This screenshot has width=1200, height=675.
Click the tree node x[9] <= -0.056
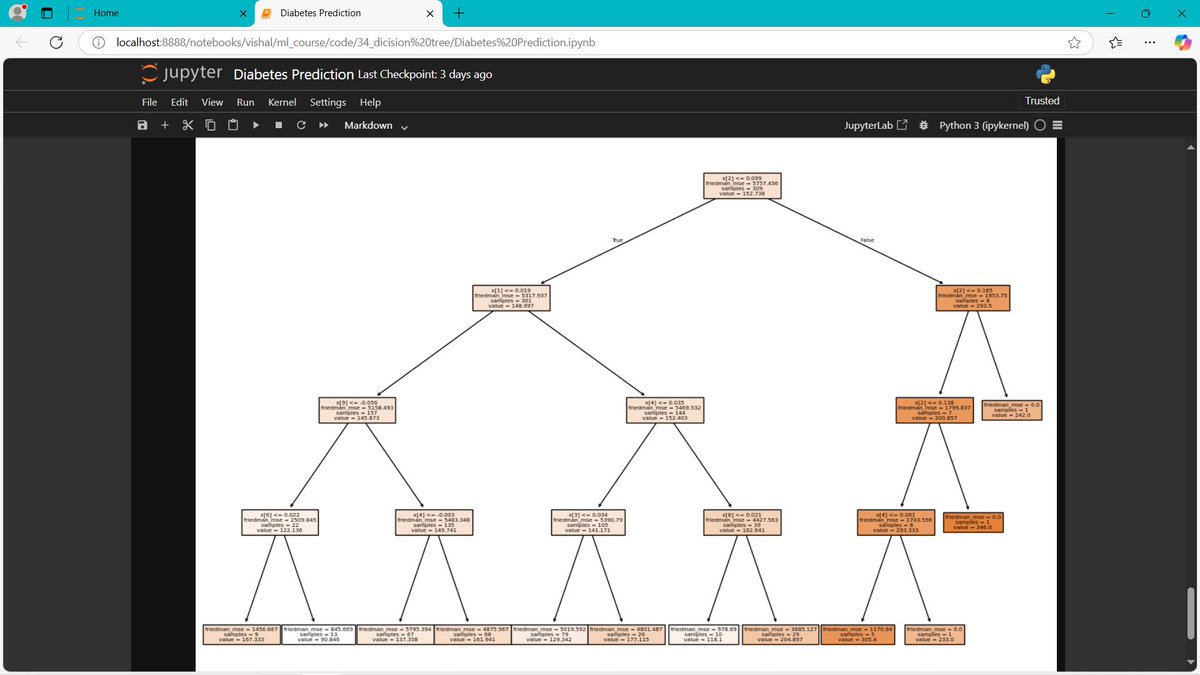(x=357, y=410)
